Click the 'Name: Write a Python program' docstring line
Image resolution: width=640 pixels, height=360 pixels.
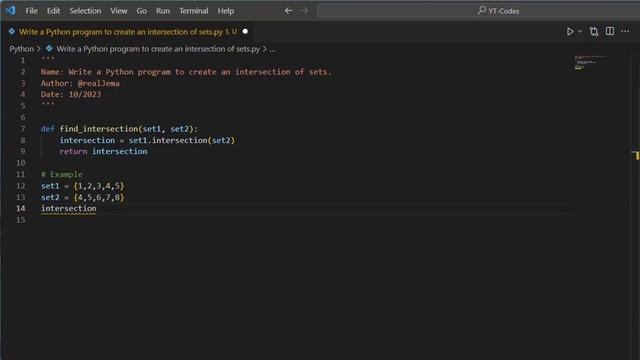[186, 72]
